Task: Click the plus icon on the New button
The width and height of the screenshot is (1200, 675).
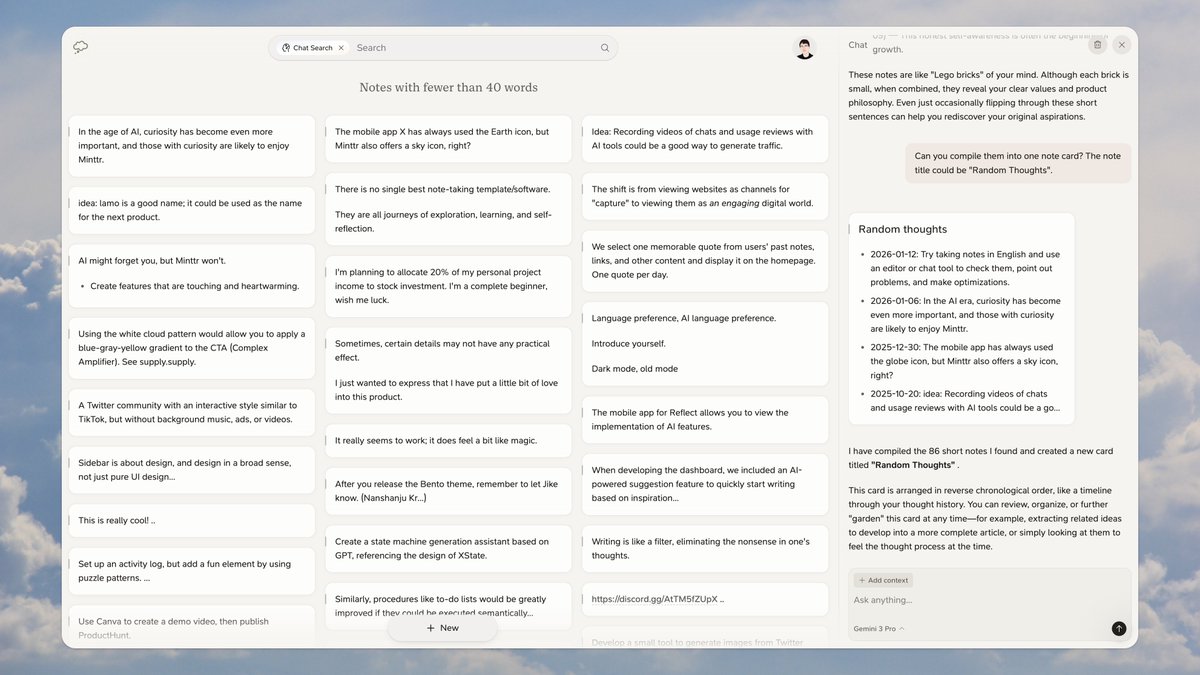Action: [430, 628]
